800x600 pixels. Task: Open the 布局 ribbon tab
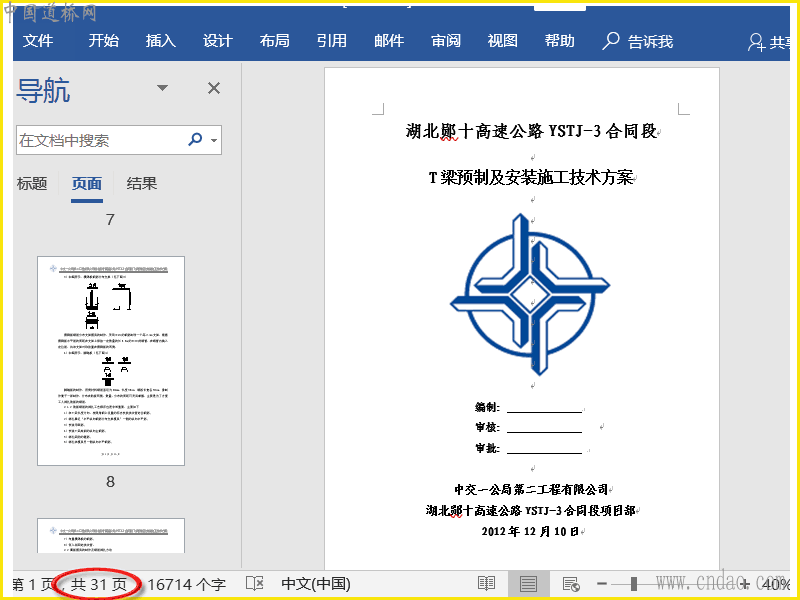coord(274,41)
